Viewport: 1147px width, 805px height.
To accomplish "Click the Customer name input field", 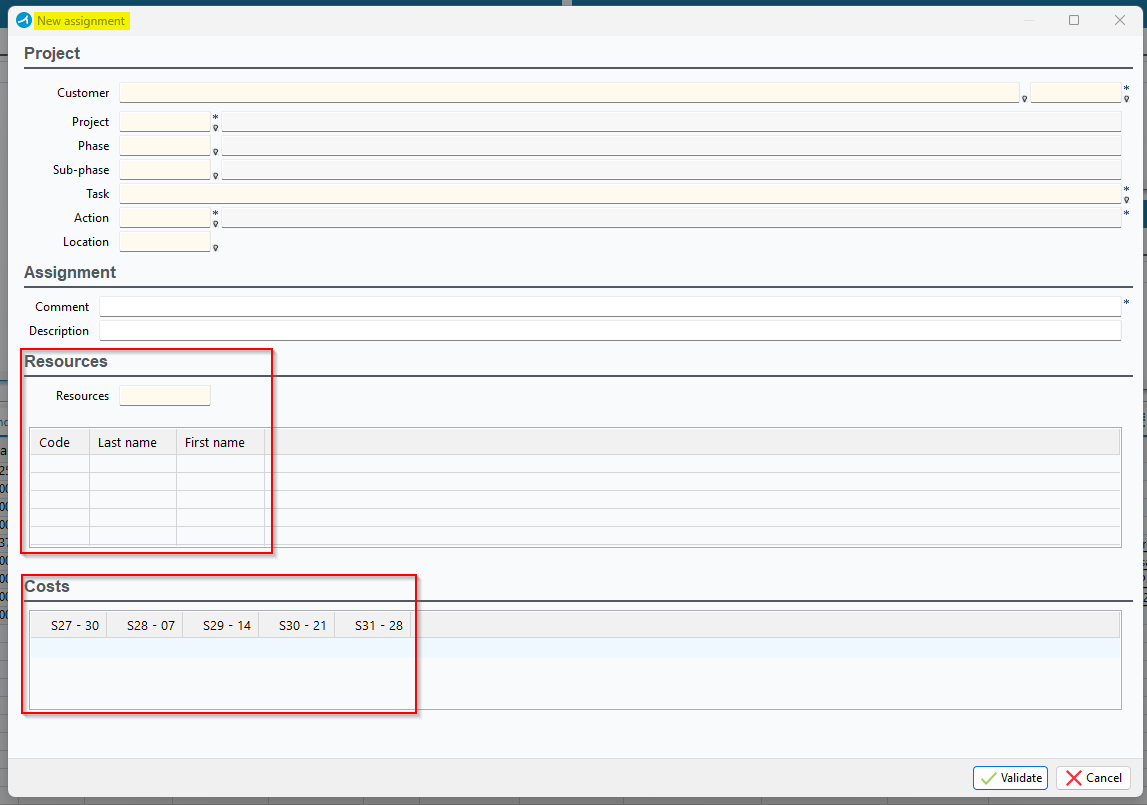I will tap(568, 93).
